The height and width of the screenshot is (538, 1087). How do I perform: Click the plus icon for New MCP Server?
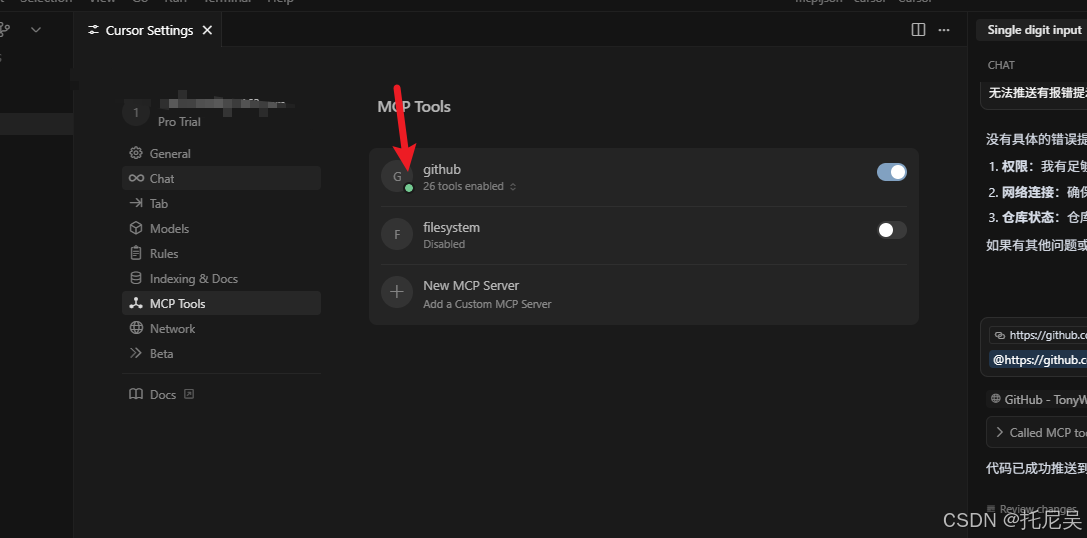pyautogui.click(x=397, y=292)
